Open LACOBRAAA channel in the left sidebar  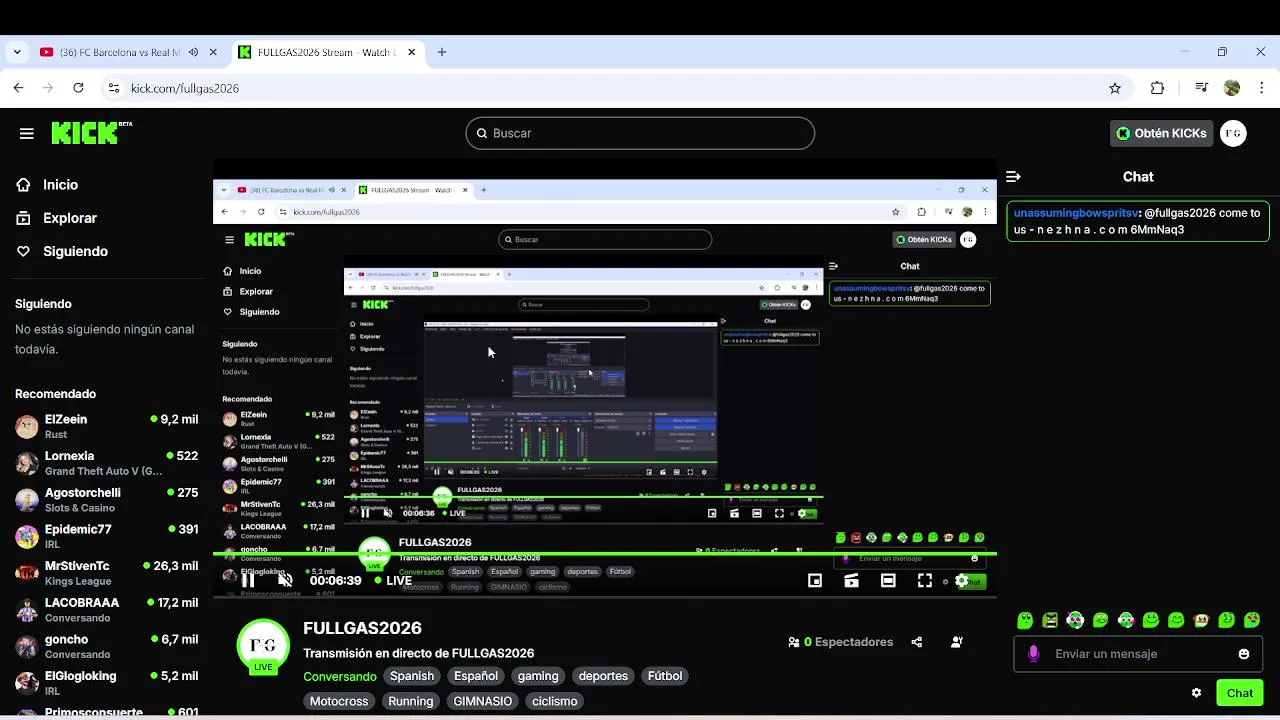[106, 609]
